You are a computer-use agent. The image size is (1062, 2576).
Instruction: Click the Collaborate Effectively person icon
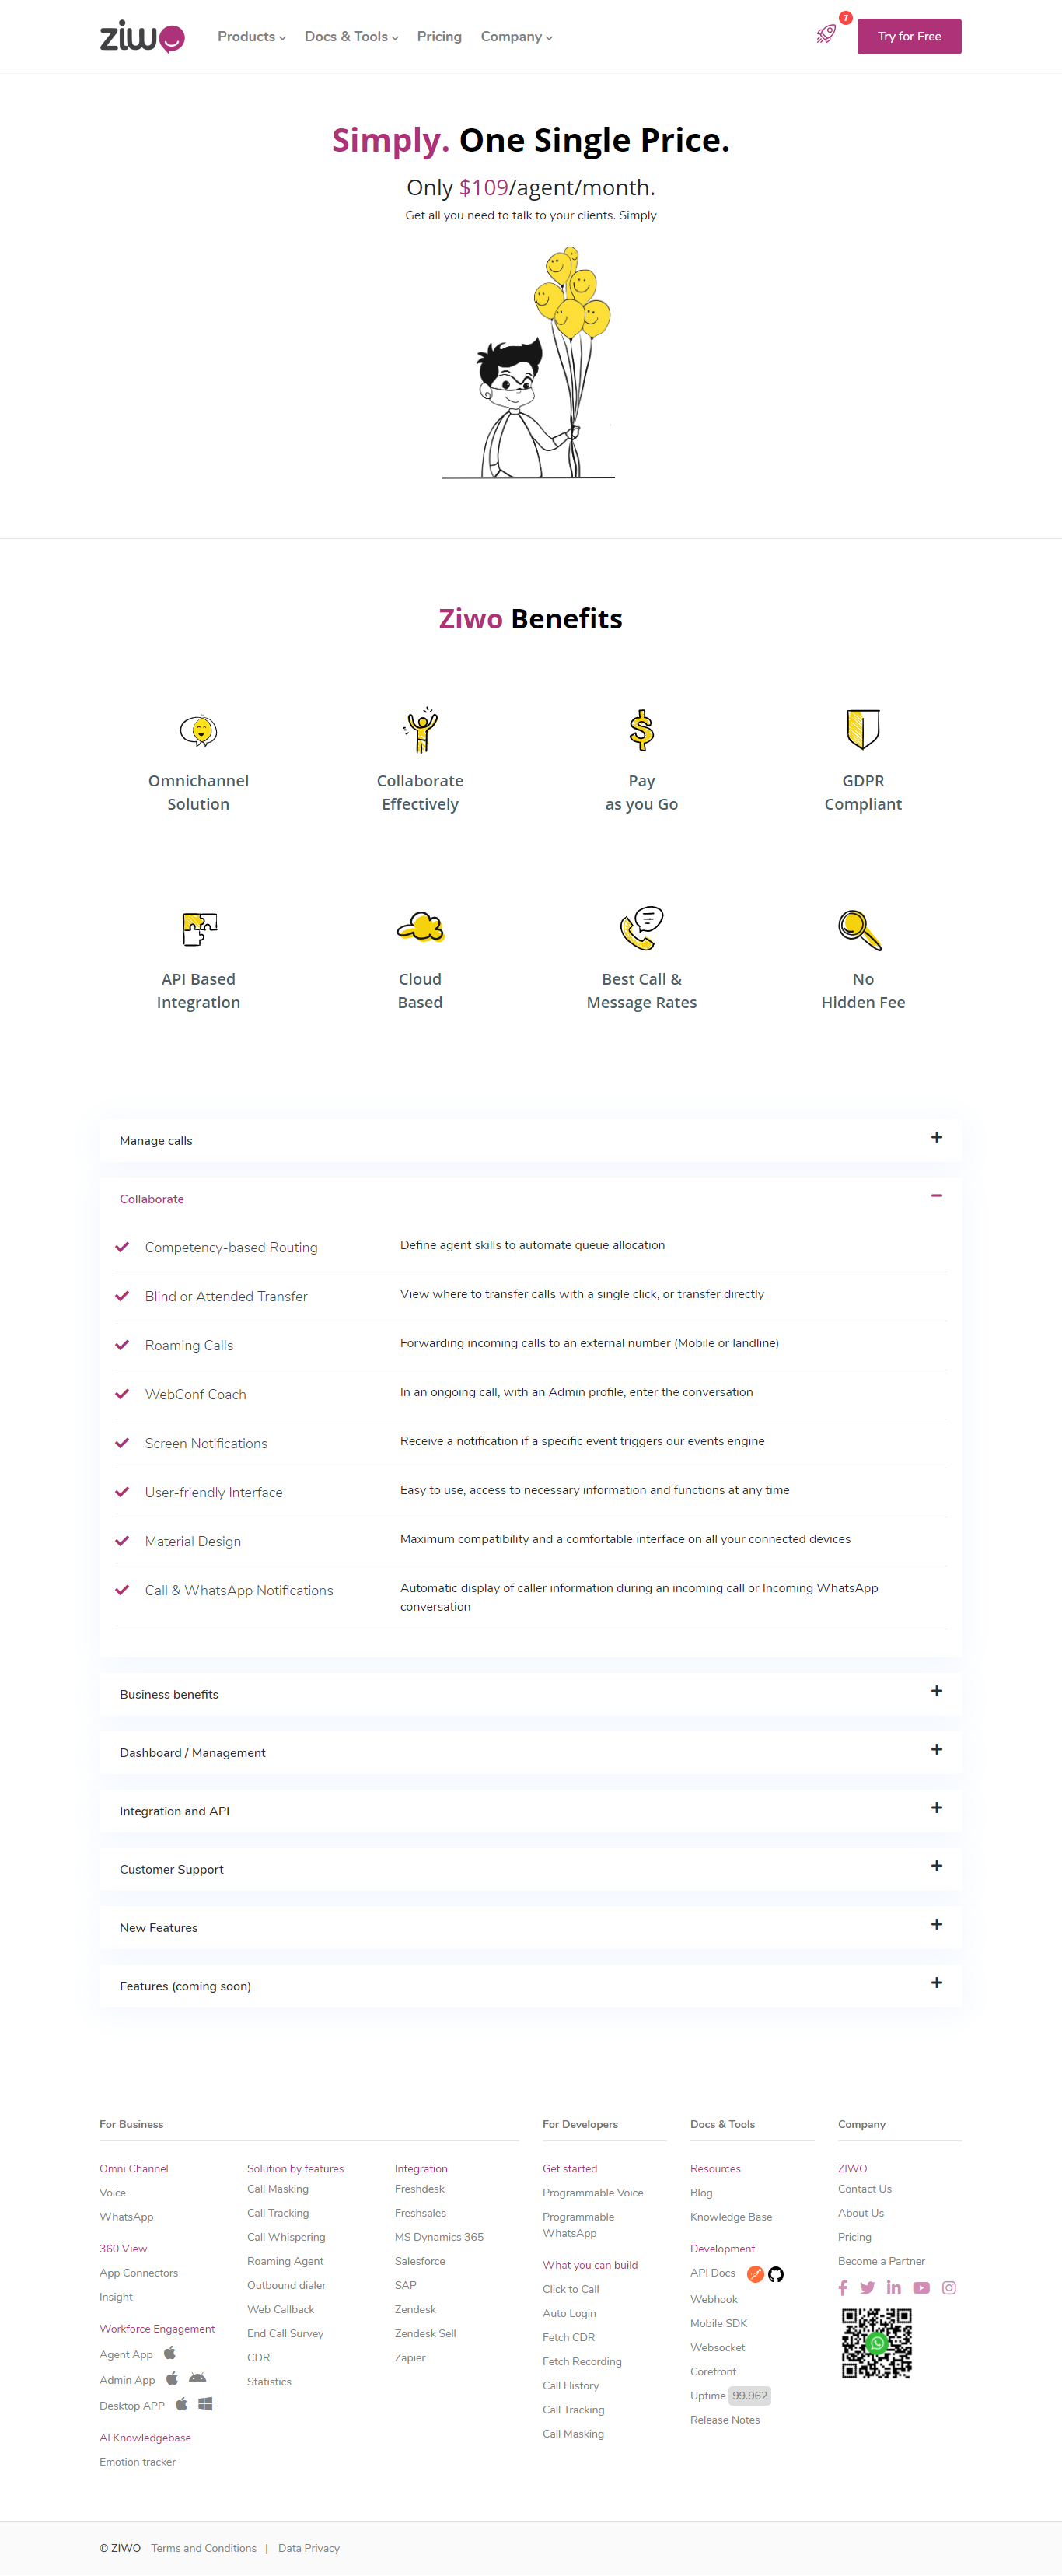[420, 730]
